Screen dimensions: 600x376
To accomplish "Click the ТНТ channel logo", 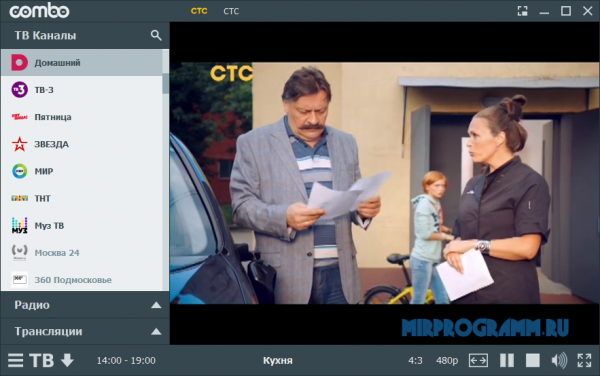I will (x=20, y=198).
